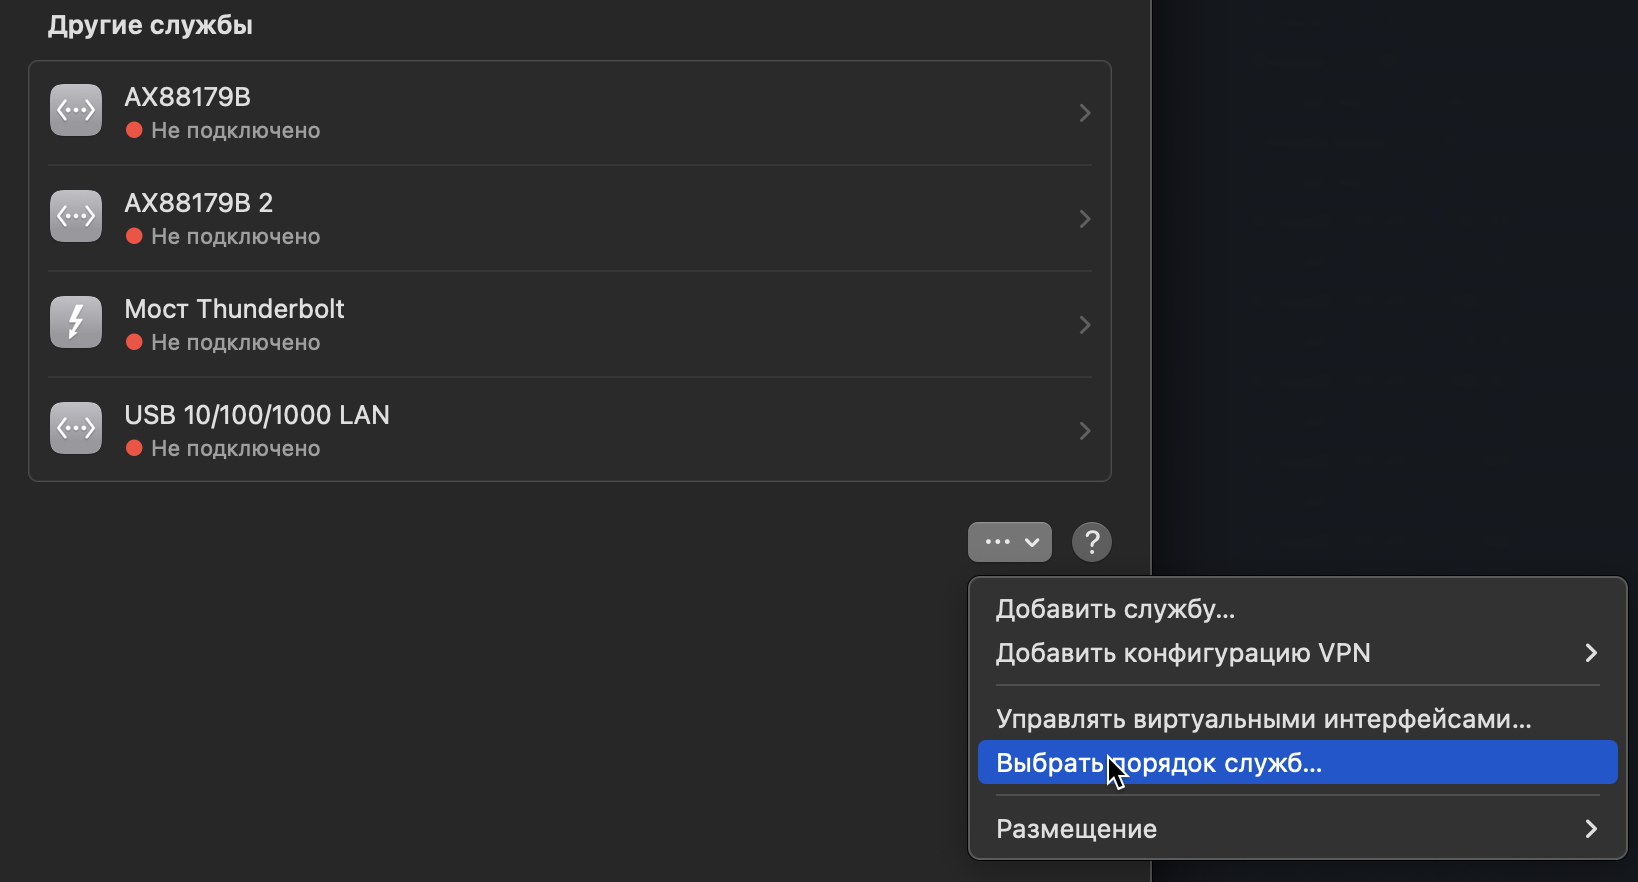The height and width of the screenshot is (882, 1638).
Task: Open the help question mark icon
Action: (1092, 542)
